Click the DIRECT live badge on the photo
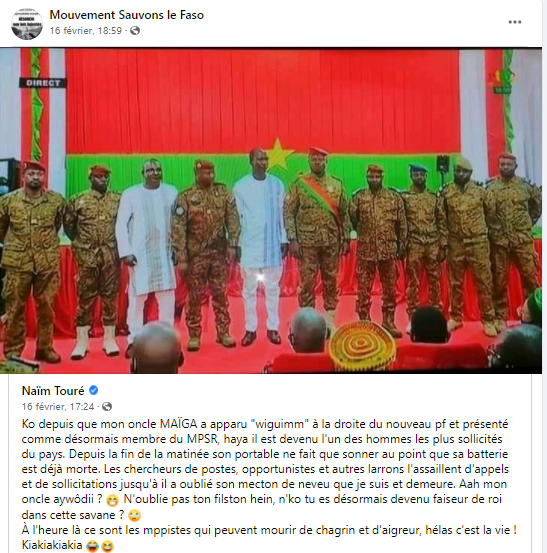Screen dimensions: 547x553 pos(43,83)
